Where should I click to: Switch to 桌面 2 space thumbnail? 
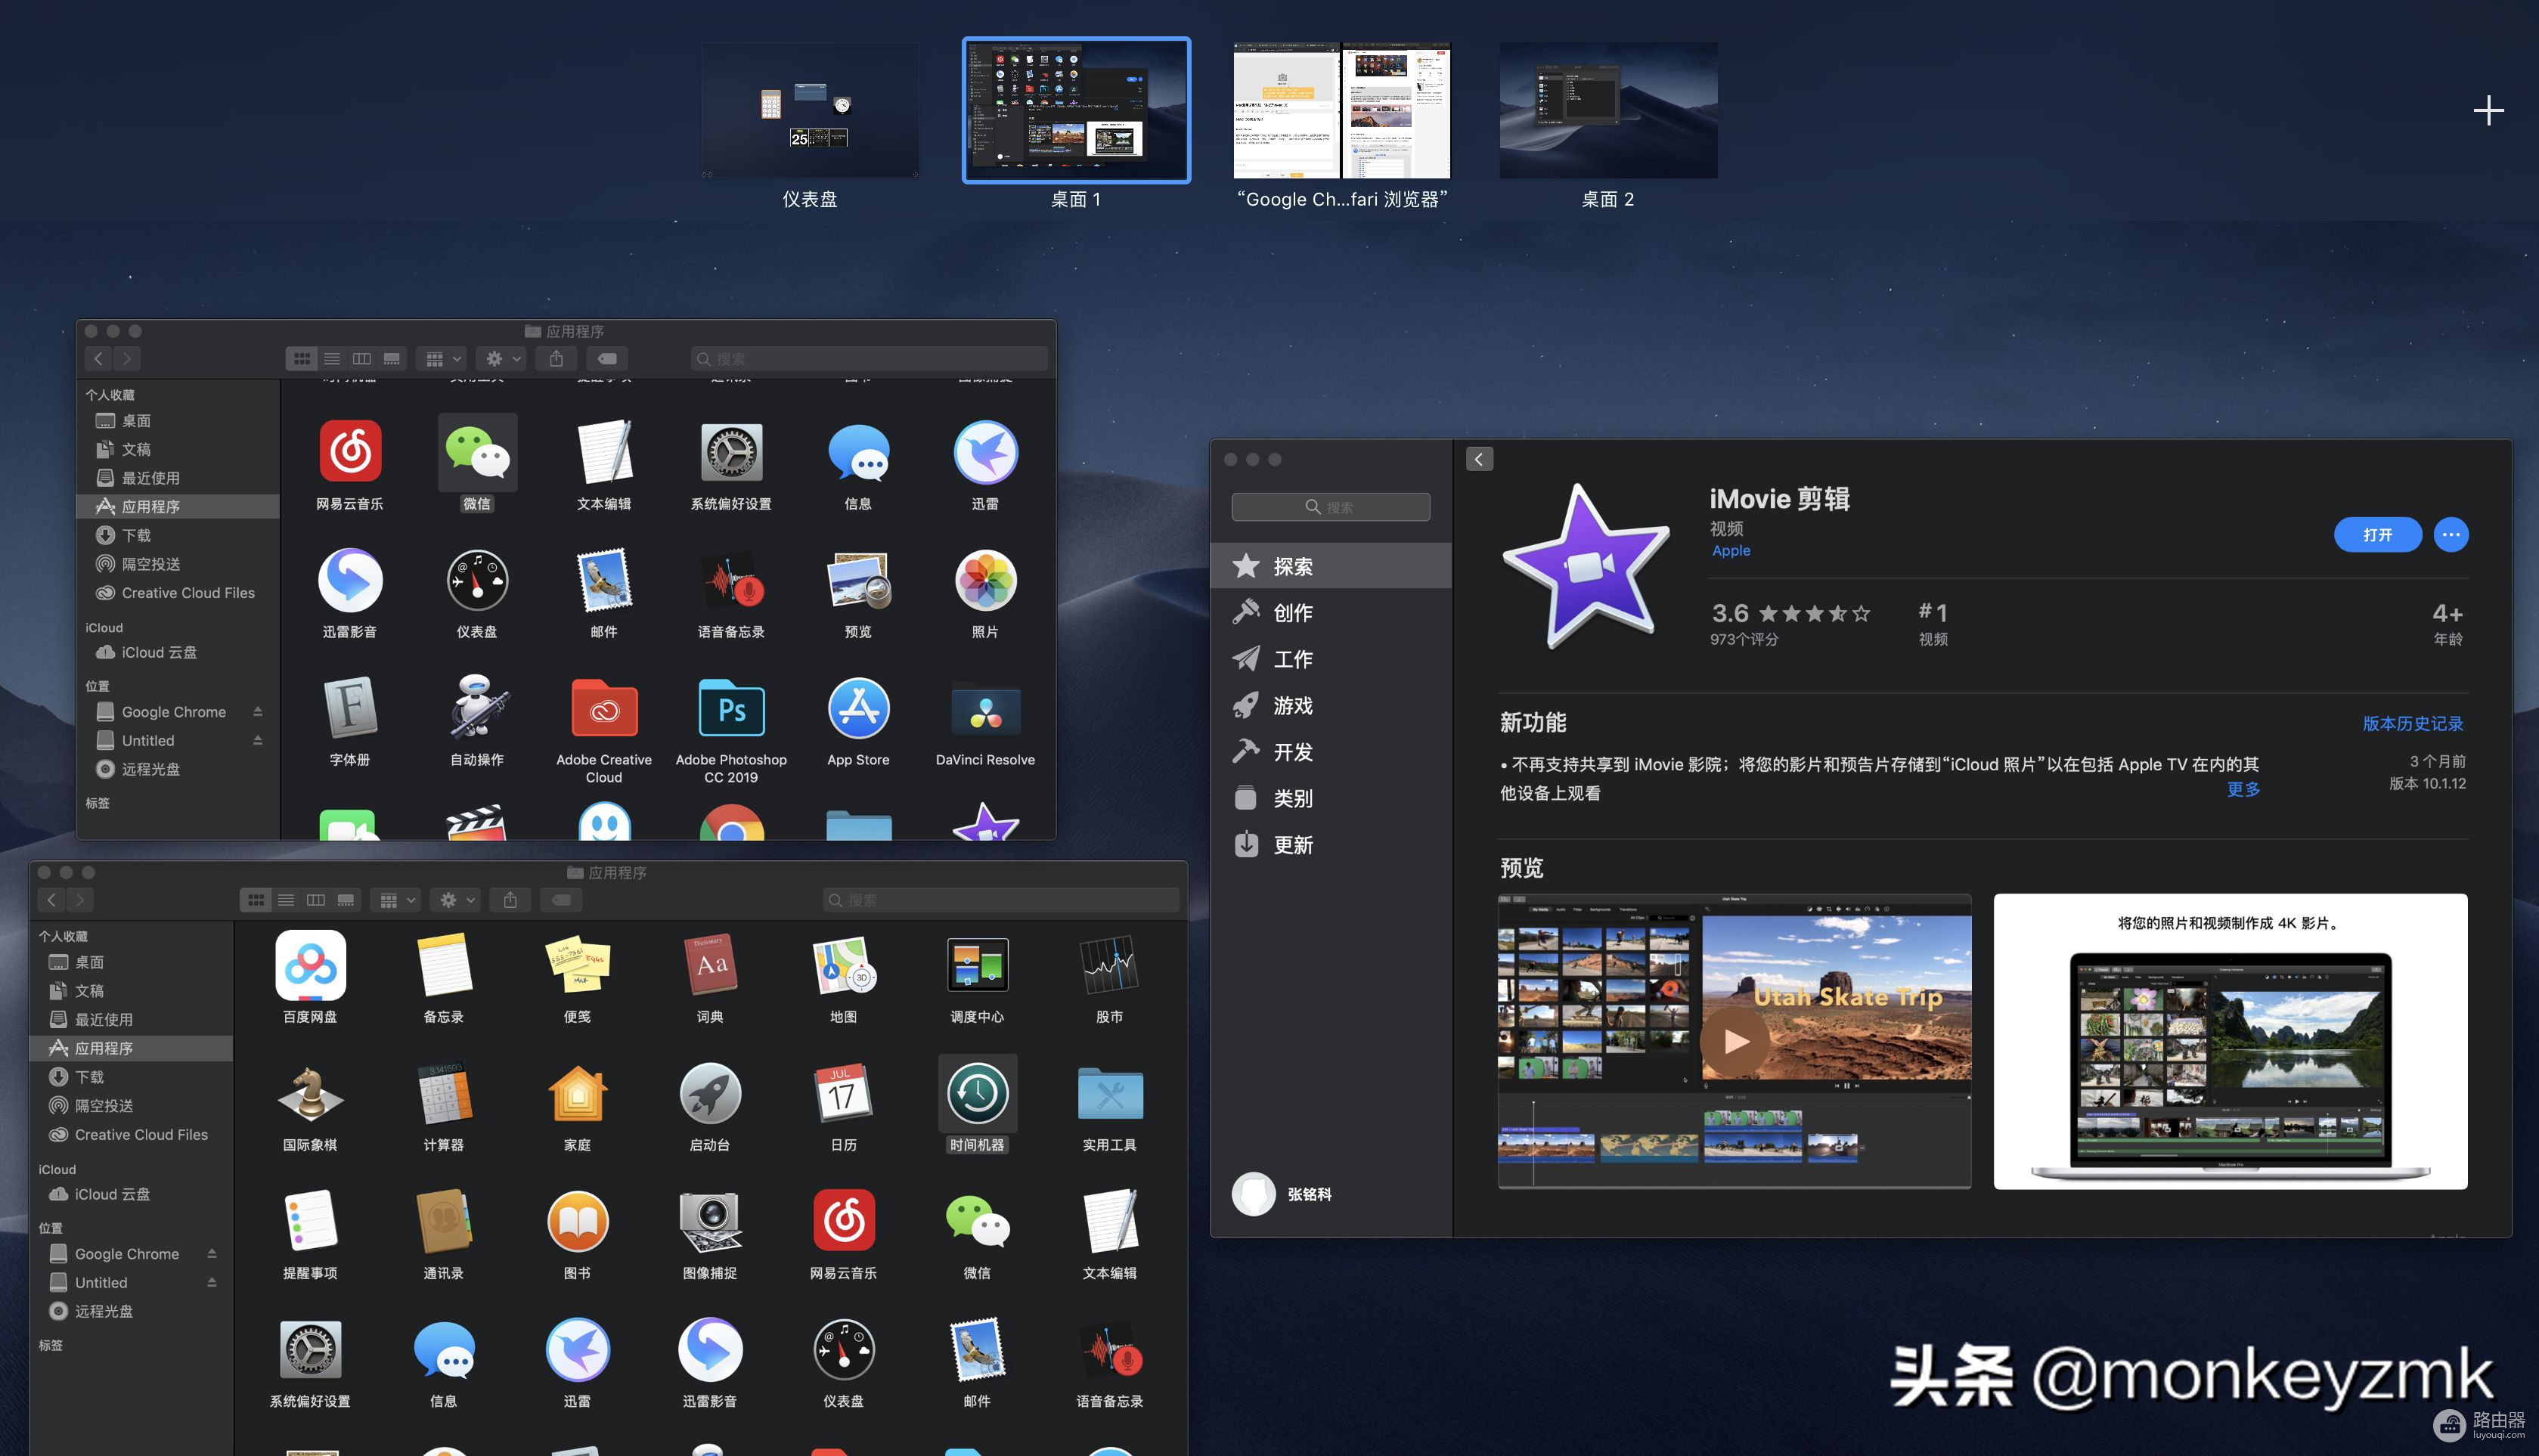(1608, 110)
